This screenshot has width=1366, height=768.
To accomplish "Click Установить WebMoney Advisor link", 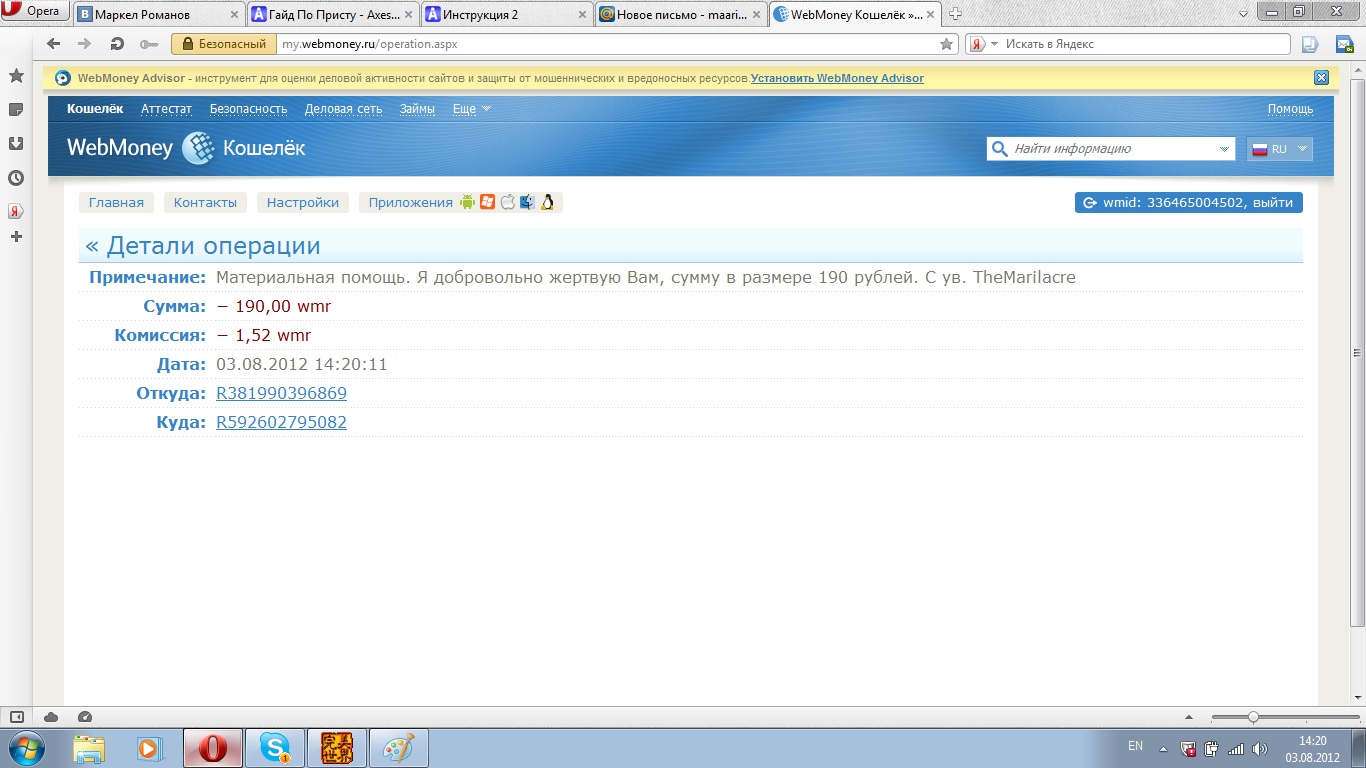I will point(837,78).
